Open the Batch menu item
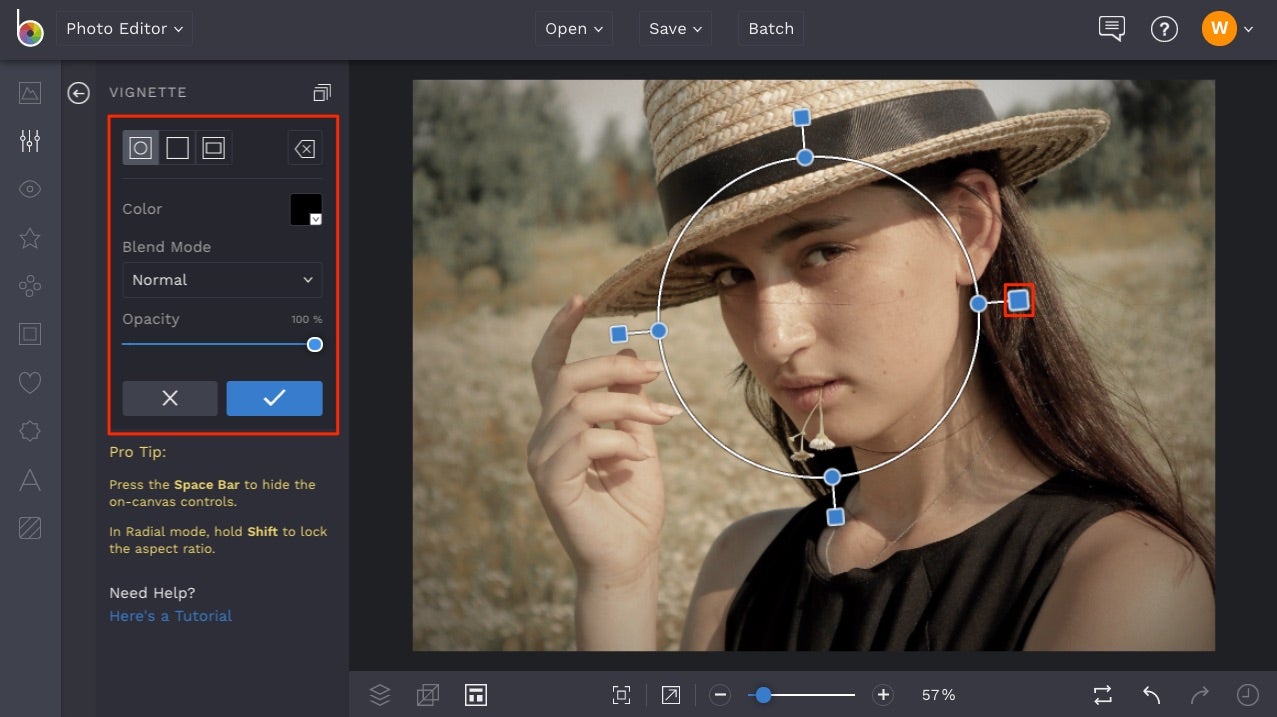1277x717 pixels. click(770, 28)
